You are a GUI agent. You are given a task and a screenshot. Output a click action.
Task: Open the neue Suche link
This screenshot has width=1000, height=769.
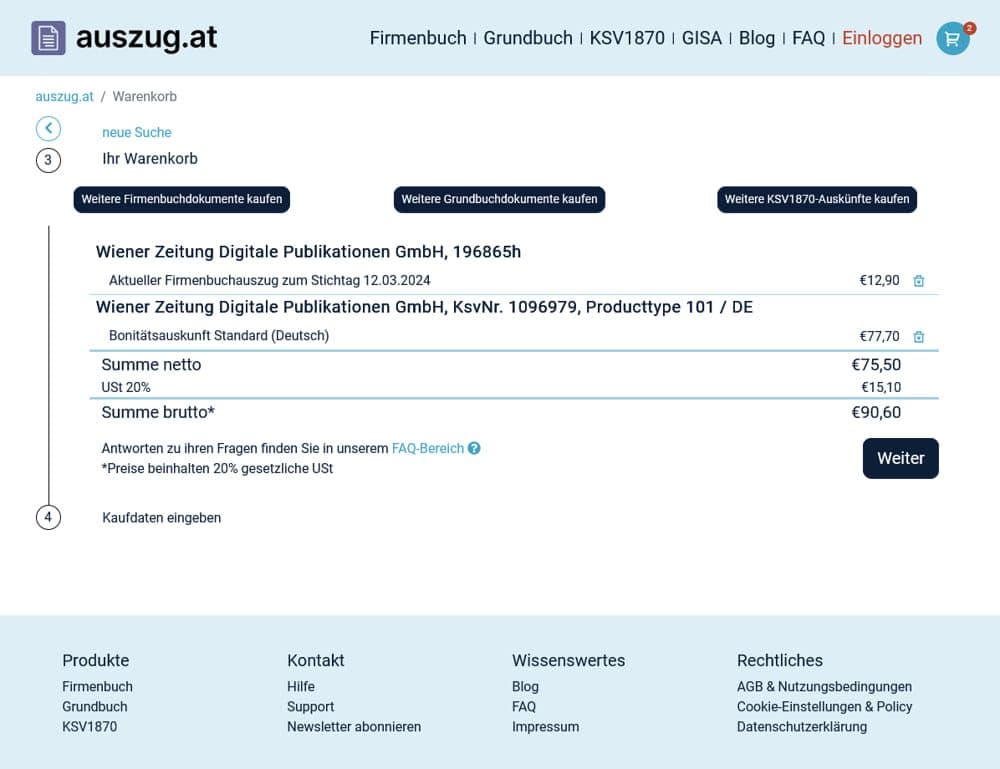coord(136,132)
